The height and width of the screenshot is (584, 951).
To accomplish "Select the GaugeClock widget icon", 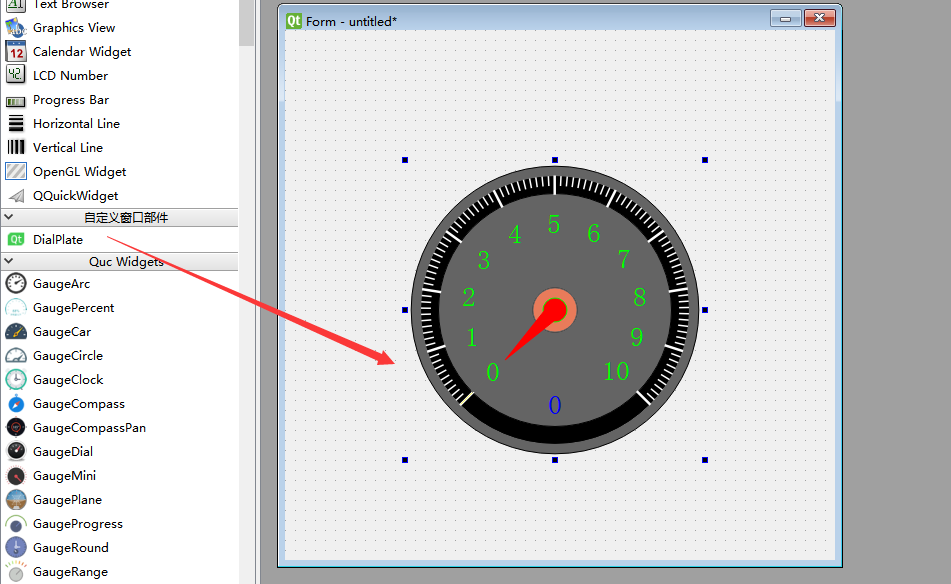I will click(15, 379).
